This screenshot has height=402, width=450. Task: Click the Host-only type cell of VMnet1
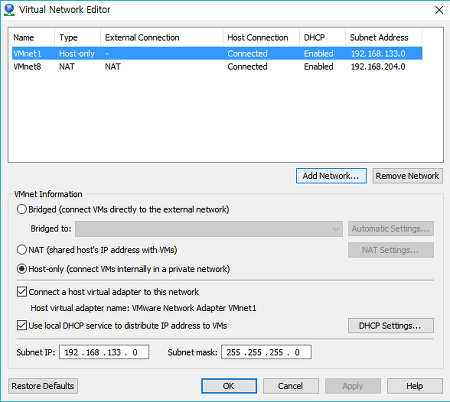click(77, 53)
